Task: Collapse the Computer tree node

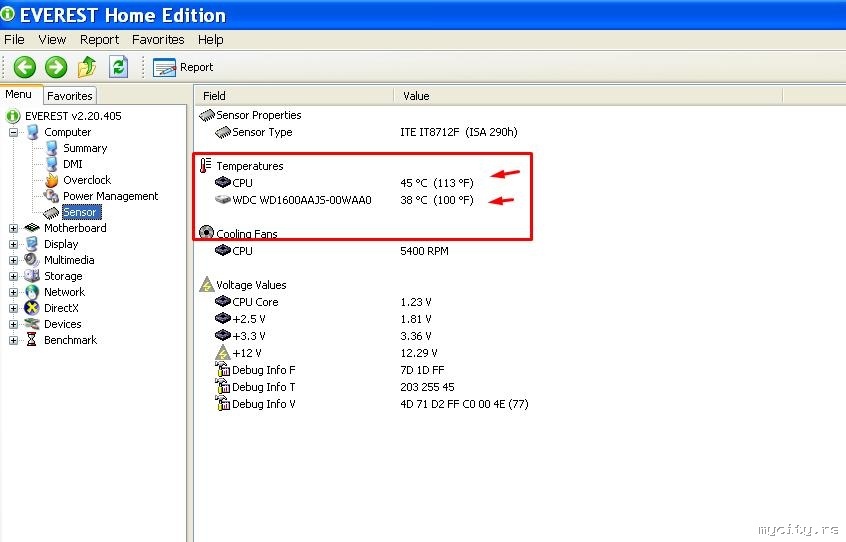Action: pyautogui.click(x=13, y=132)
